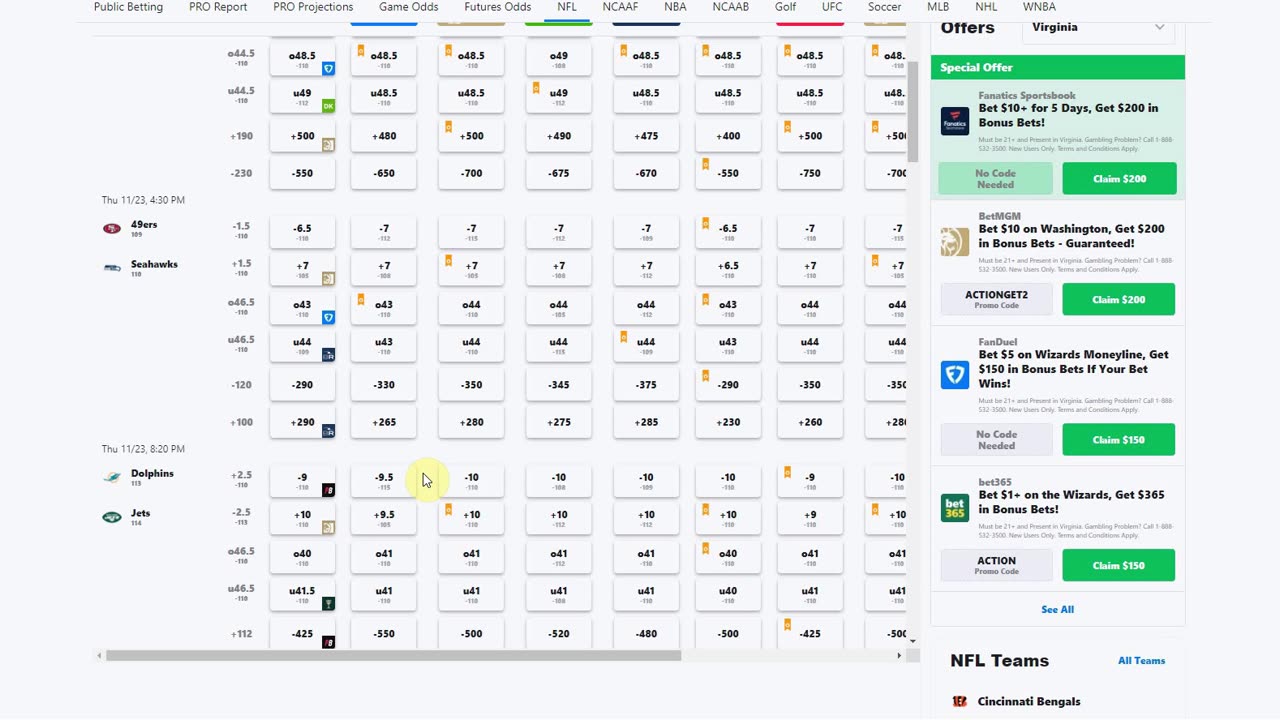Click the Dolphins team logo

click(x=111, y=478)
